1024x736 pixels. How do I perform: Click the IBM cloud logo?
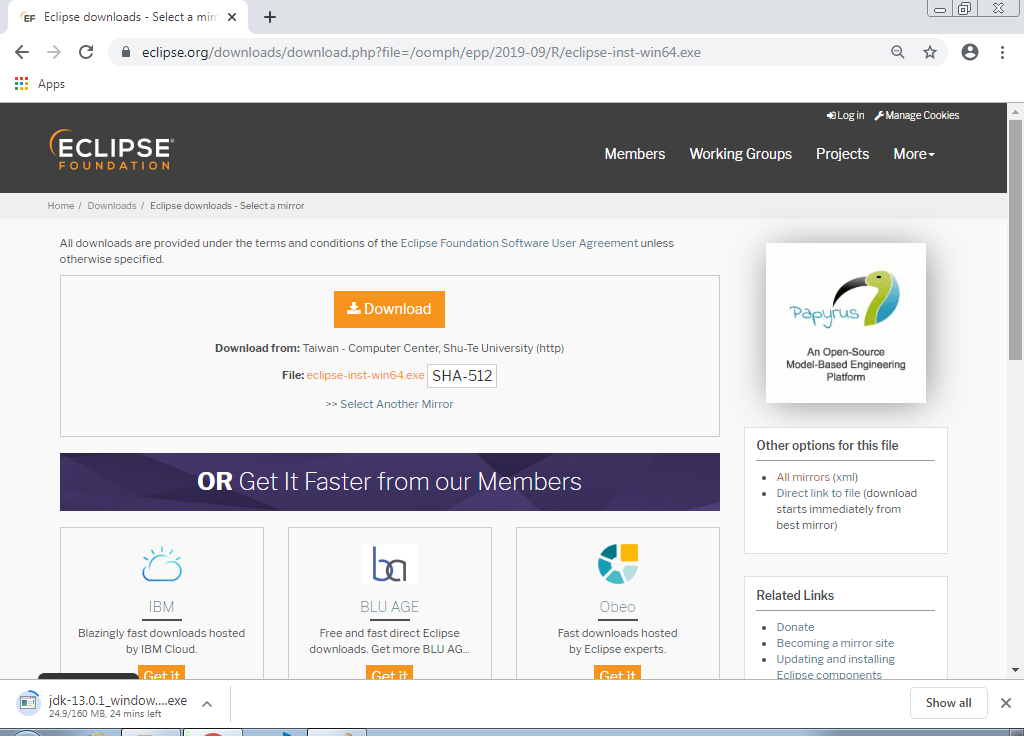tap(161, 564)
